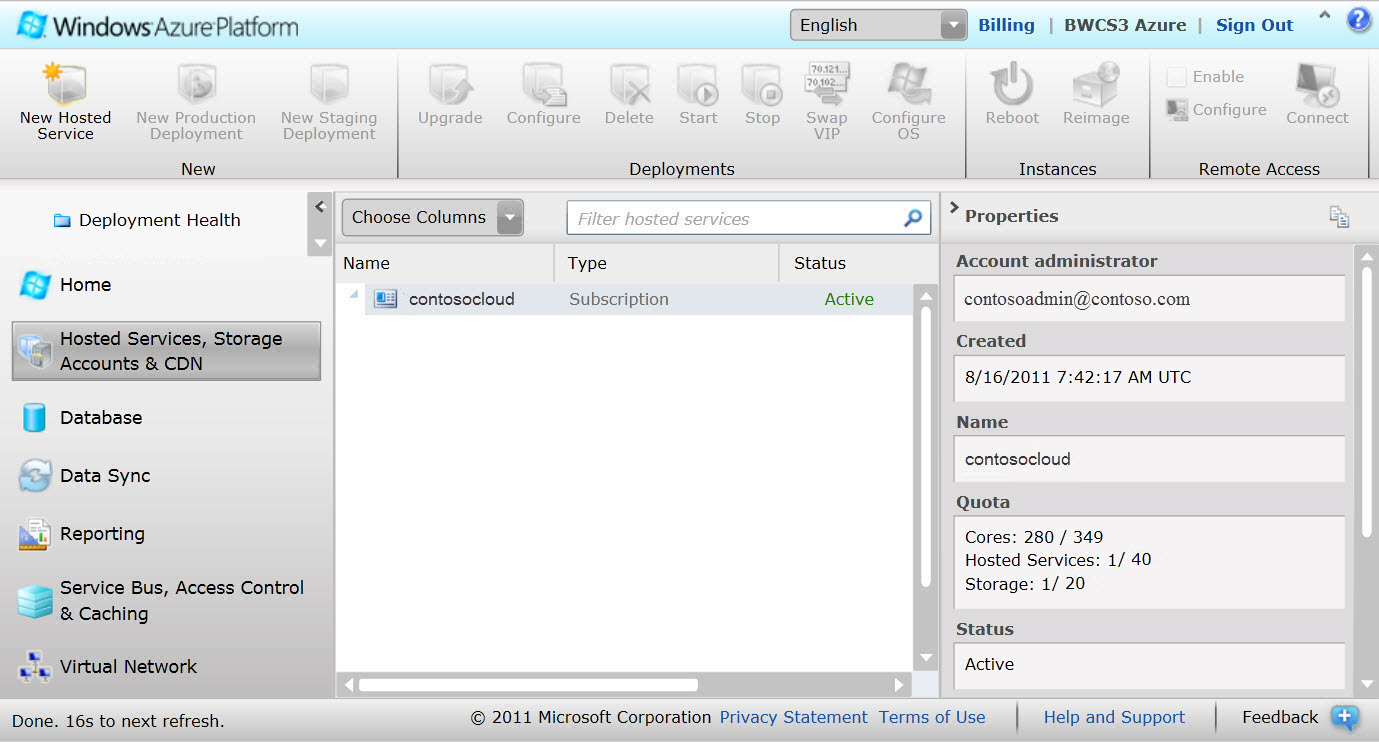Click the Subscription type cell
Viewport: 1379px width, 742px height.
click(x=619, y=299)
